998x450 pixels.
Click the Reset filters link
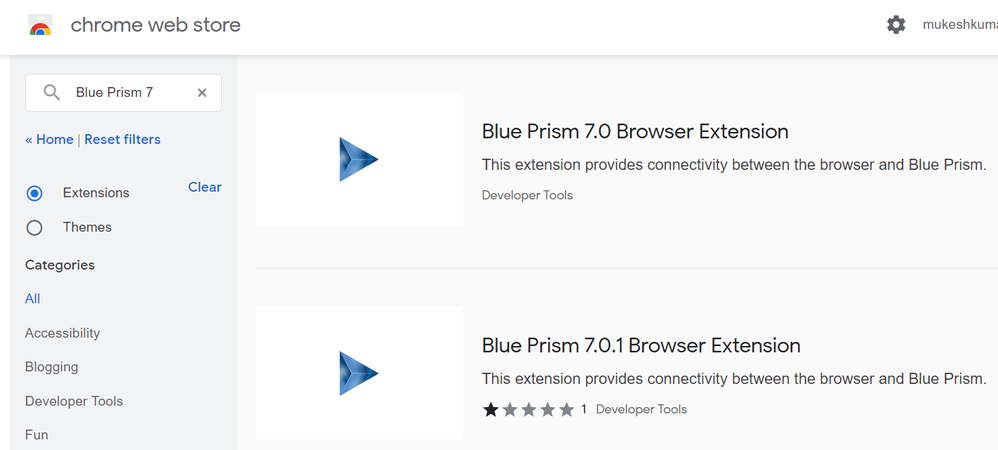122,139
